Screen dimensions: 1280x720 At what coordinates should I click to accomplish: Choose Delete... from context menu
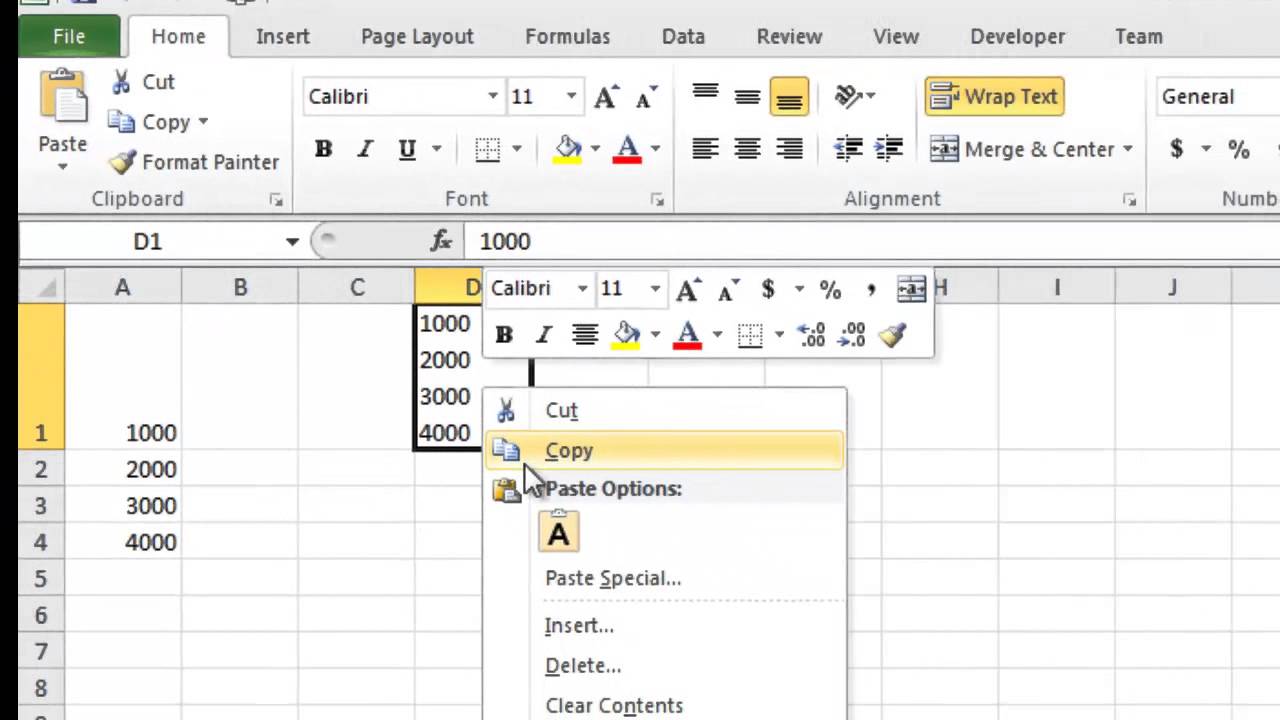click(x=665, y=666)
